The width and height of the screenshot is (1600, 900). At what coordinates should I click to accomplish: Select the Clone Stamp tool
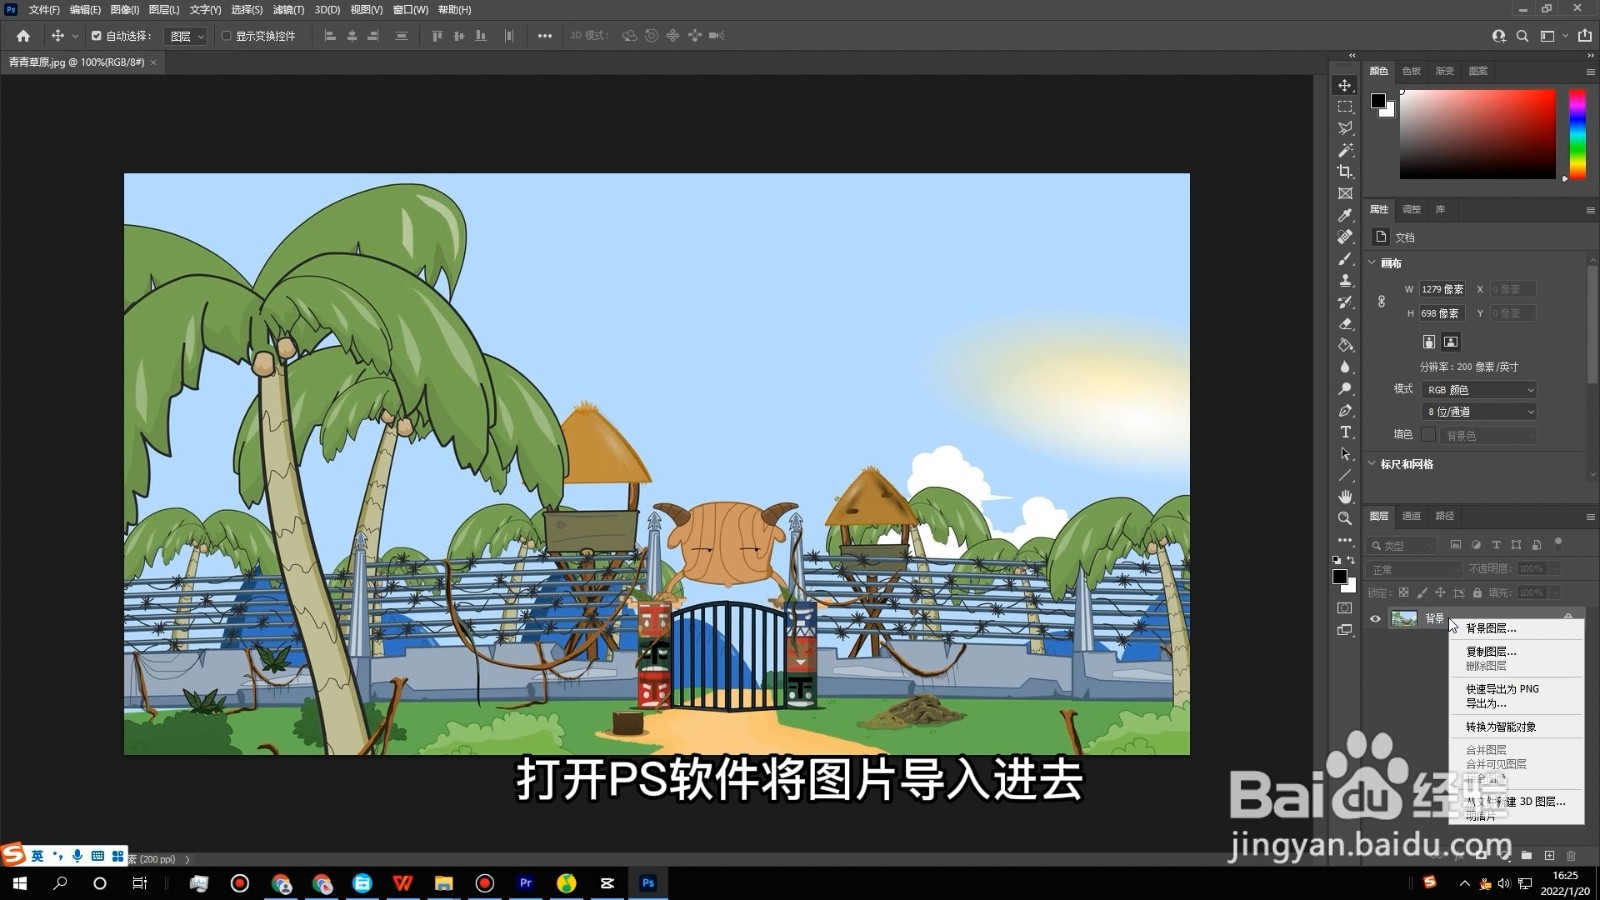(x=1345, y=280)
